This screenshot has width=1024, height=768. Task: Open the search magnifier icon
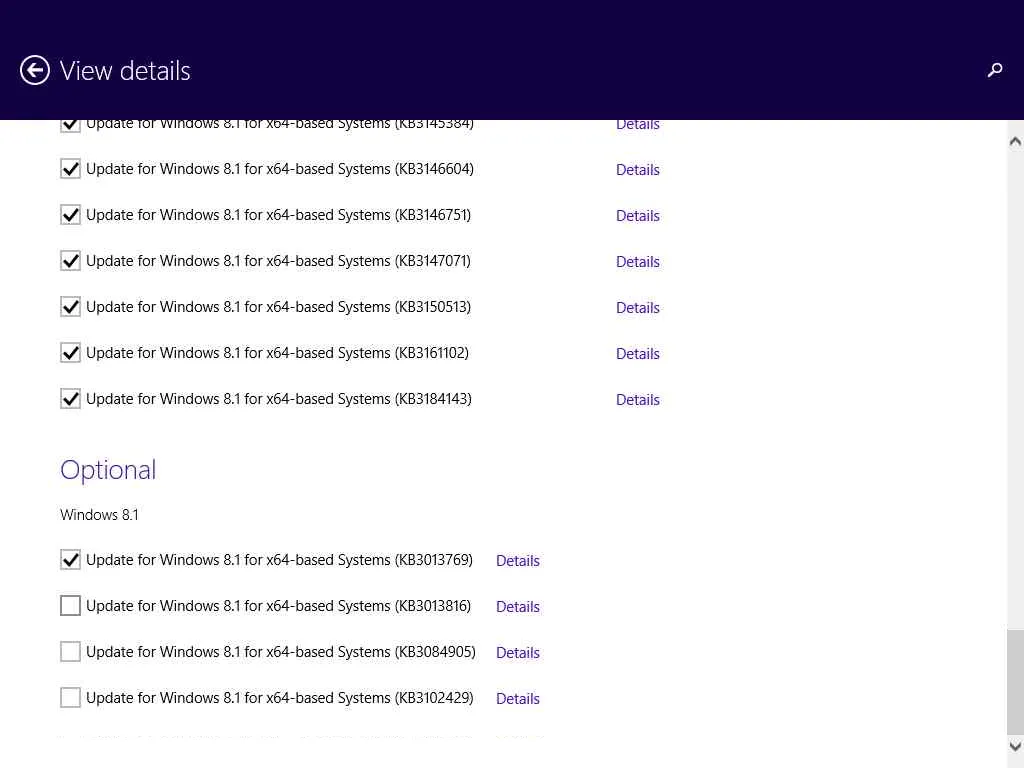coord(995,70)
